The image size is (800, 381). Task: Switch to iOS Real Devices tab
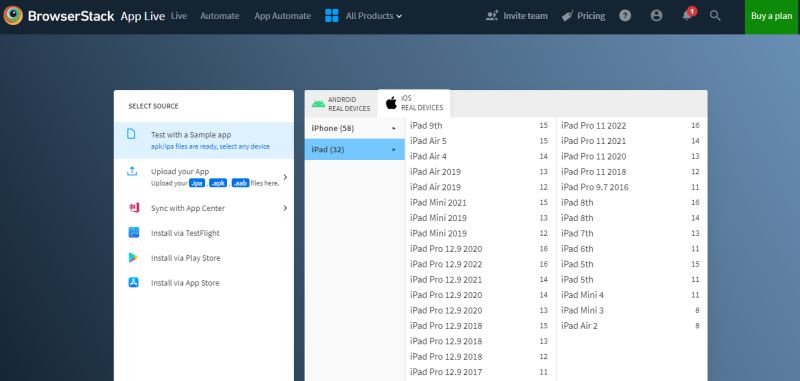pos(414,103)
